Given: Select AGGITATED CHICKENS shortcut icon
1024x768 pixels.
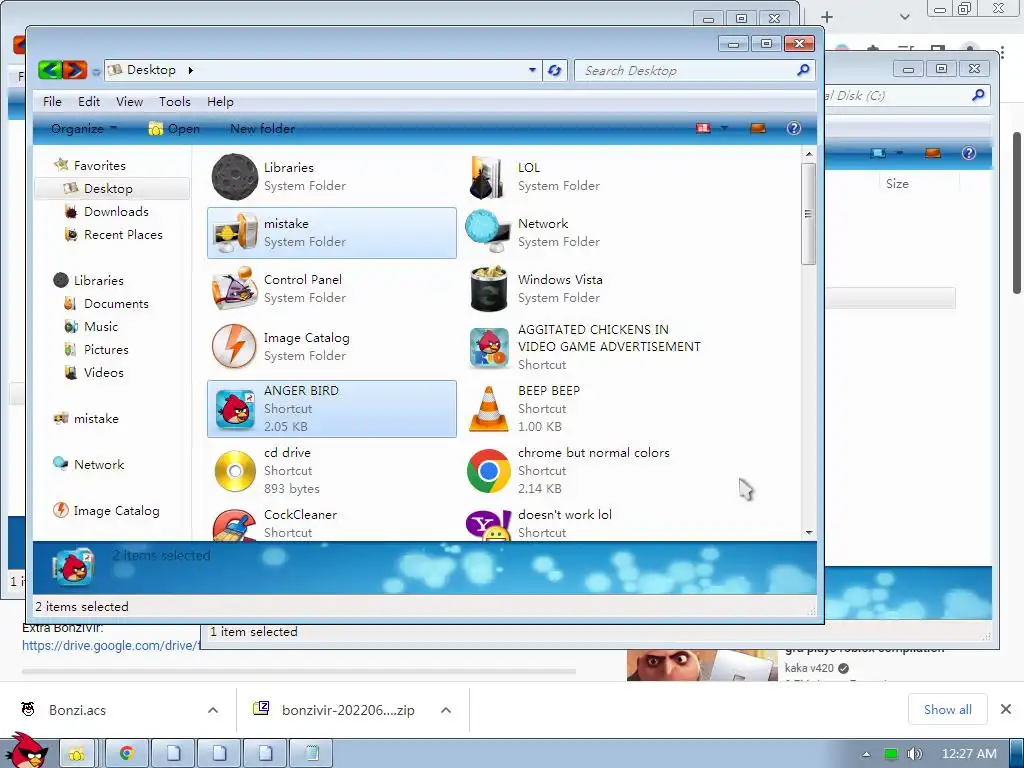Looking at the screenshot, I should (x=488, y=347).
